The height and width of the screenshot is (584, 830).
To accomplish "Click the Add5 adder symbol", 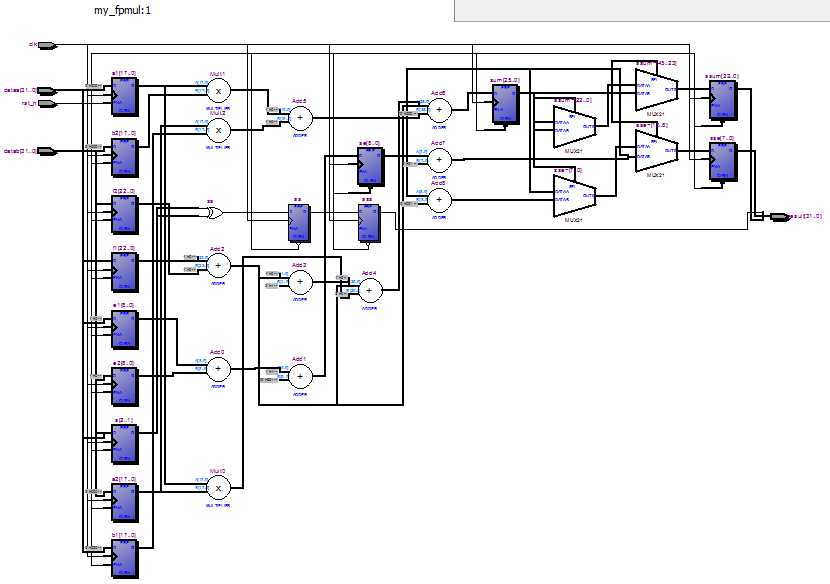I will click(x=300, y=118).
